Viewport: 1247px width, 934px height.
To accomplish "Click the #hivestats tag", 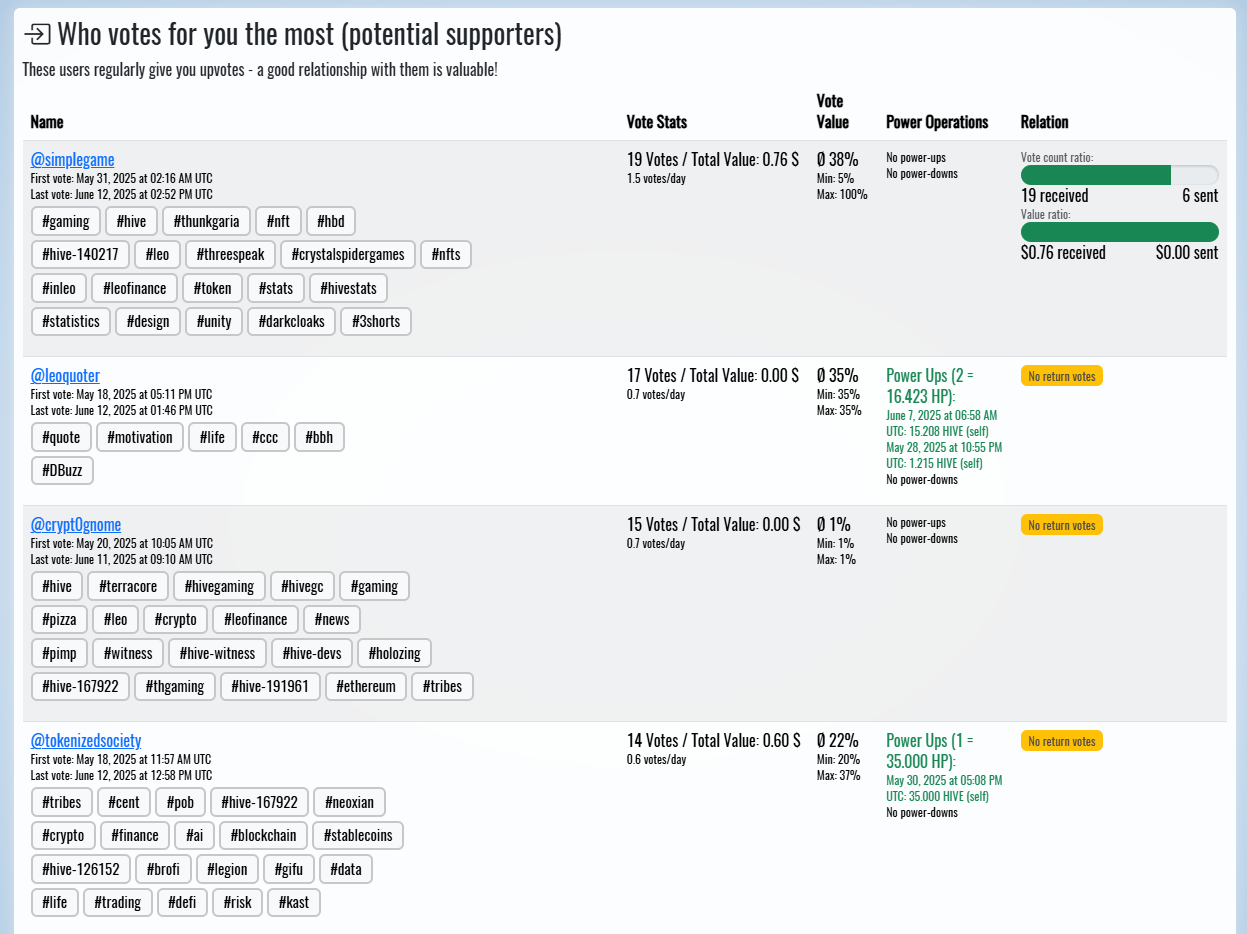I will click(349, 288).
